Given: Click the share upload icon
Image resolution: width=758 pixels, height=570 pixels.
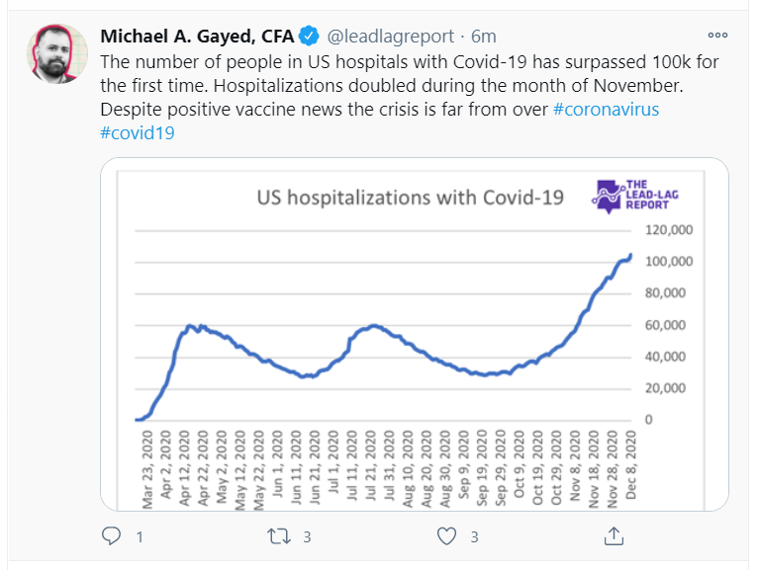Looking at the screenshot, I should pyautogui.click(x=614, y=537).
